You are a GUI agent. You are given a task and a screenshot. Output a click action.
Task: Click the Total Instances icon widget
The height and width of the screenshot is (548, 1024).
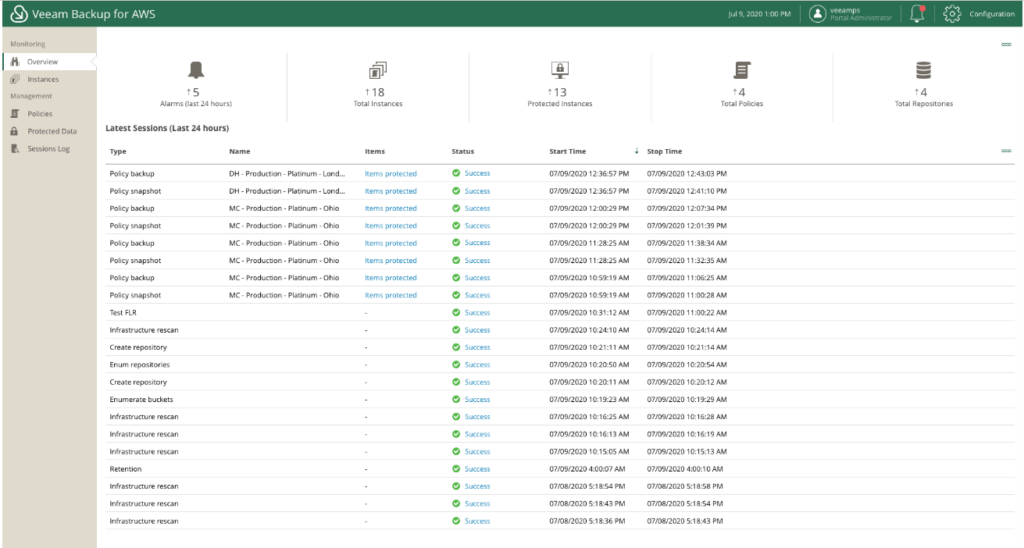[x=378, y=69]
